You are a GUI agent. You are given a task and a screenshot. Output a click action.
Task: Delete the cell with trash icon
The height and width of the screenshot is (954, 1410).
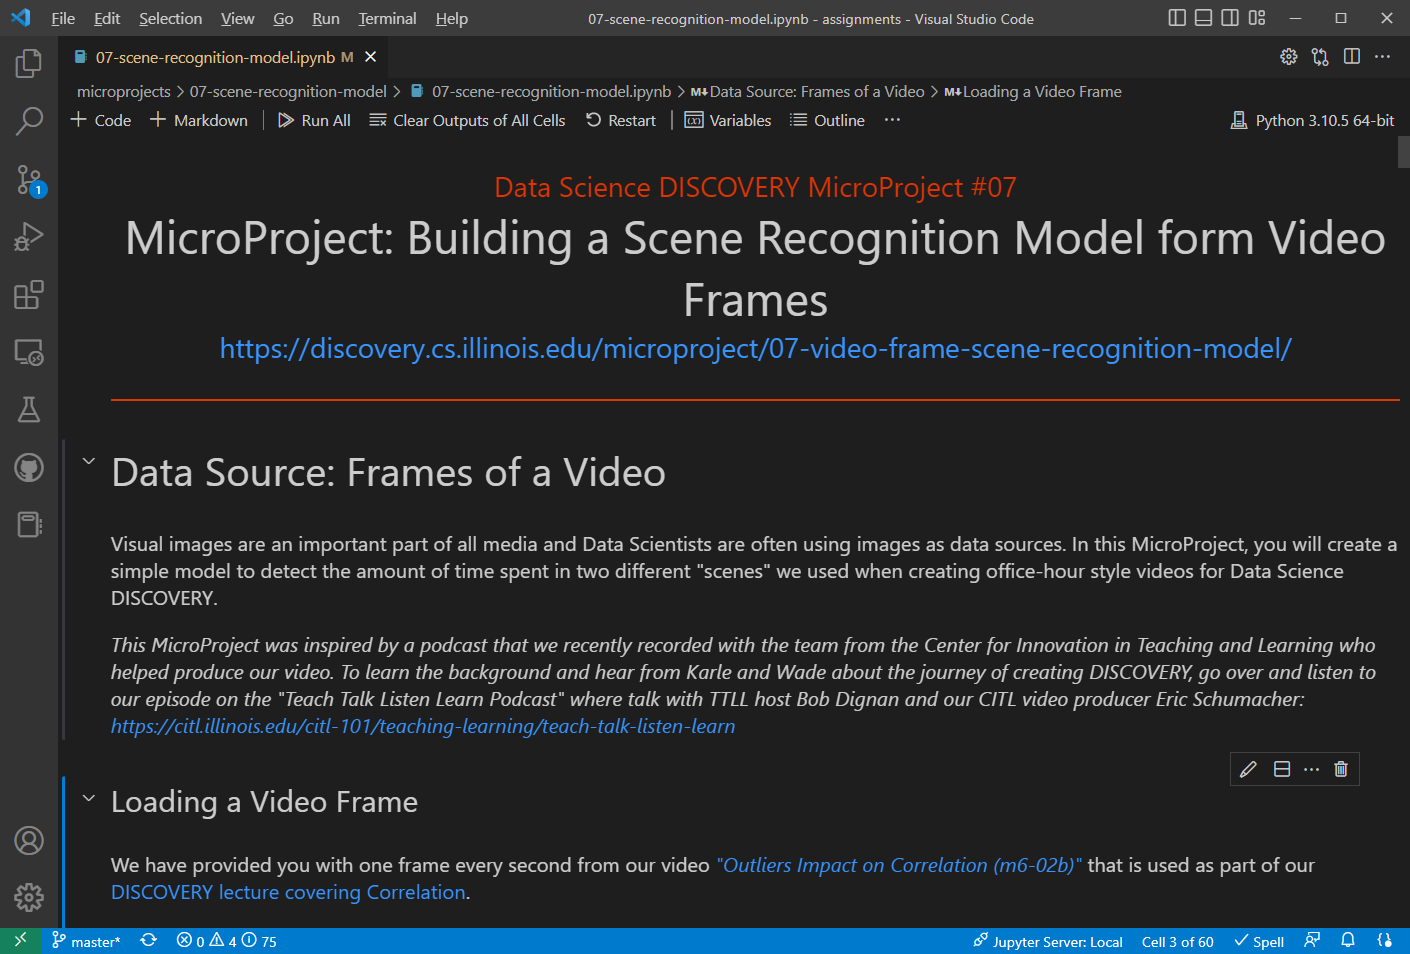(x=1341, y=769)
